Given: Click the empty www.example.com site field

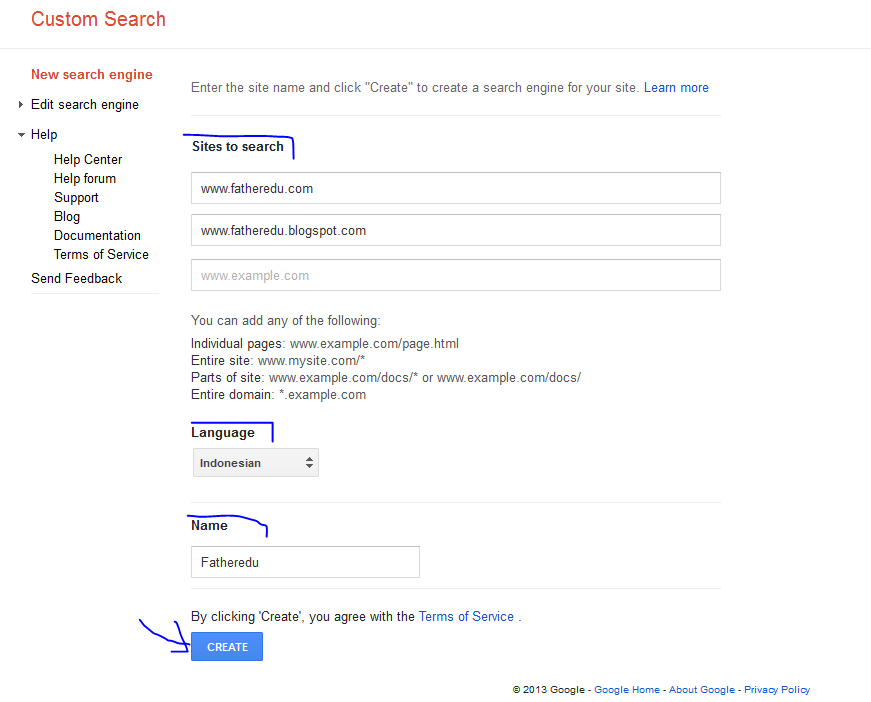Looking at the screenshot, I should pyautogui.click(x=455, y=275).
